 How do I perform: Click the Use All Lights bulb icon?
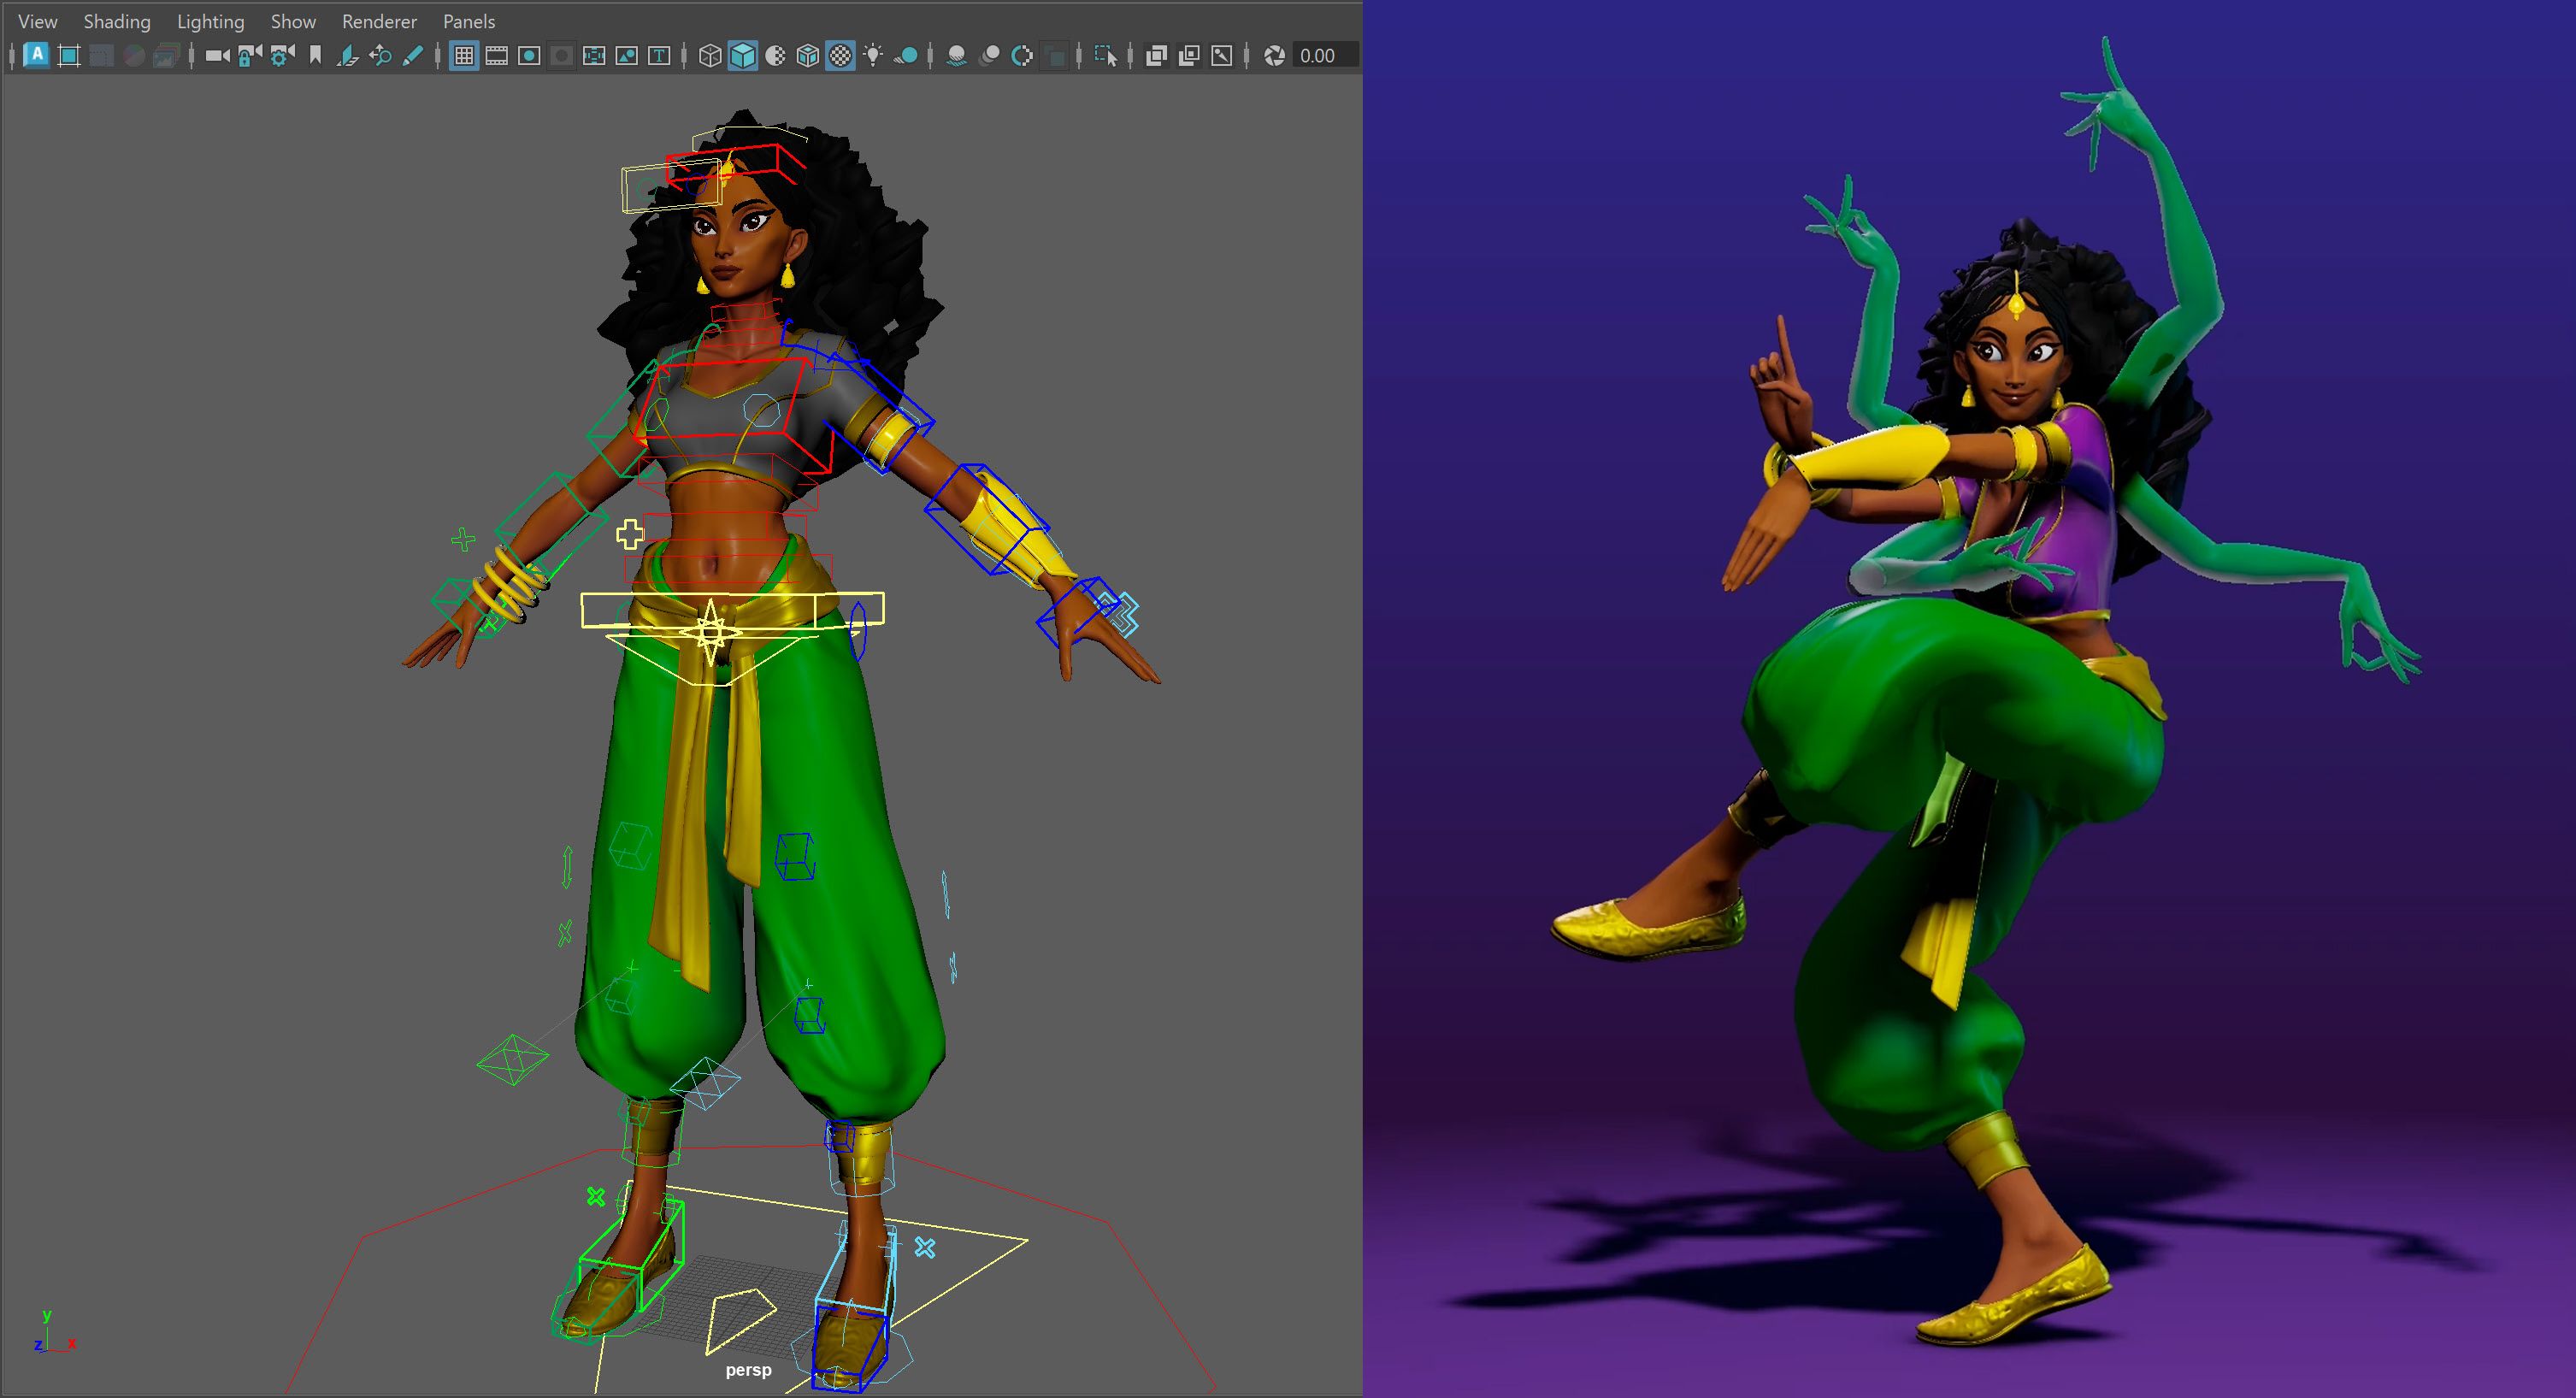874,56
